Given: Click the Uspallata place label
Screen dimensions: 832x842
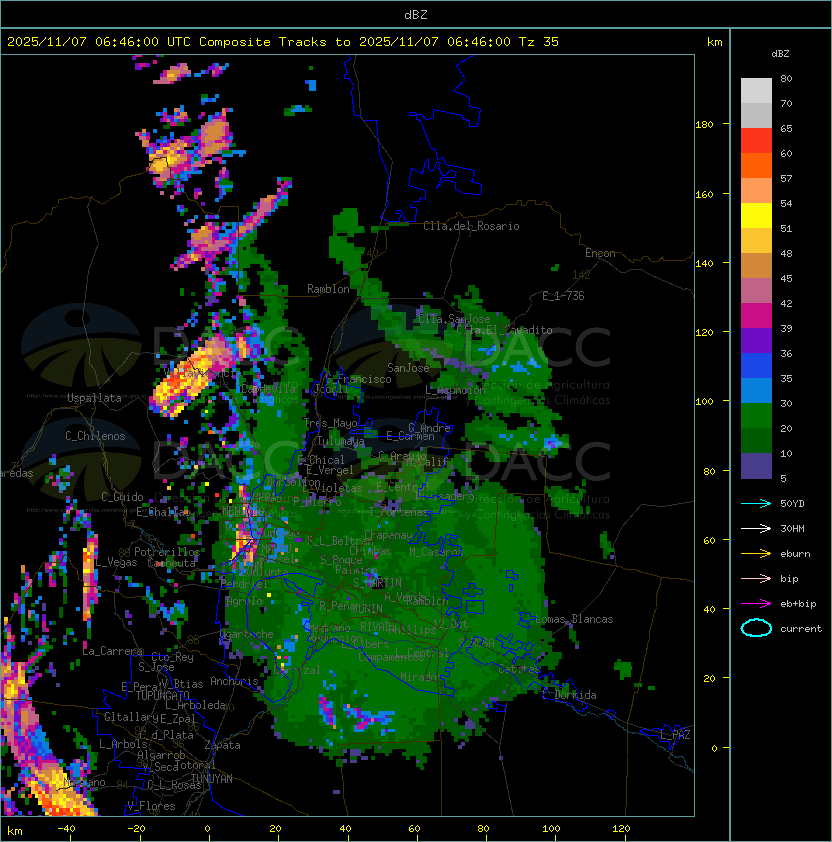Looking at the screenshot, I should [94, 398].
